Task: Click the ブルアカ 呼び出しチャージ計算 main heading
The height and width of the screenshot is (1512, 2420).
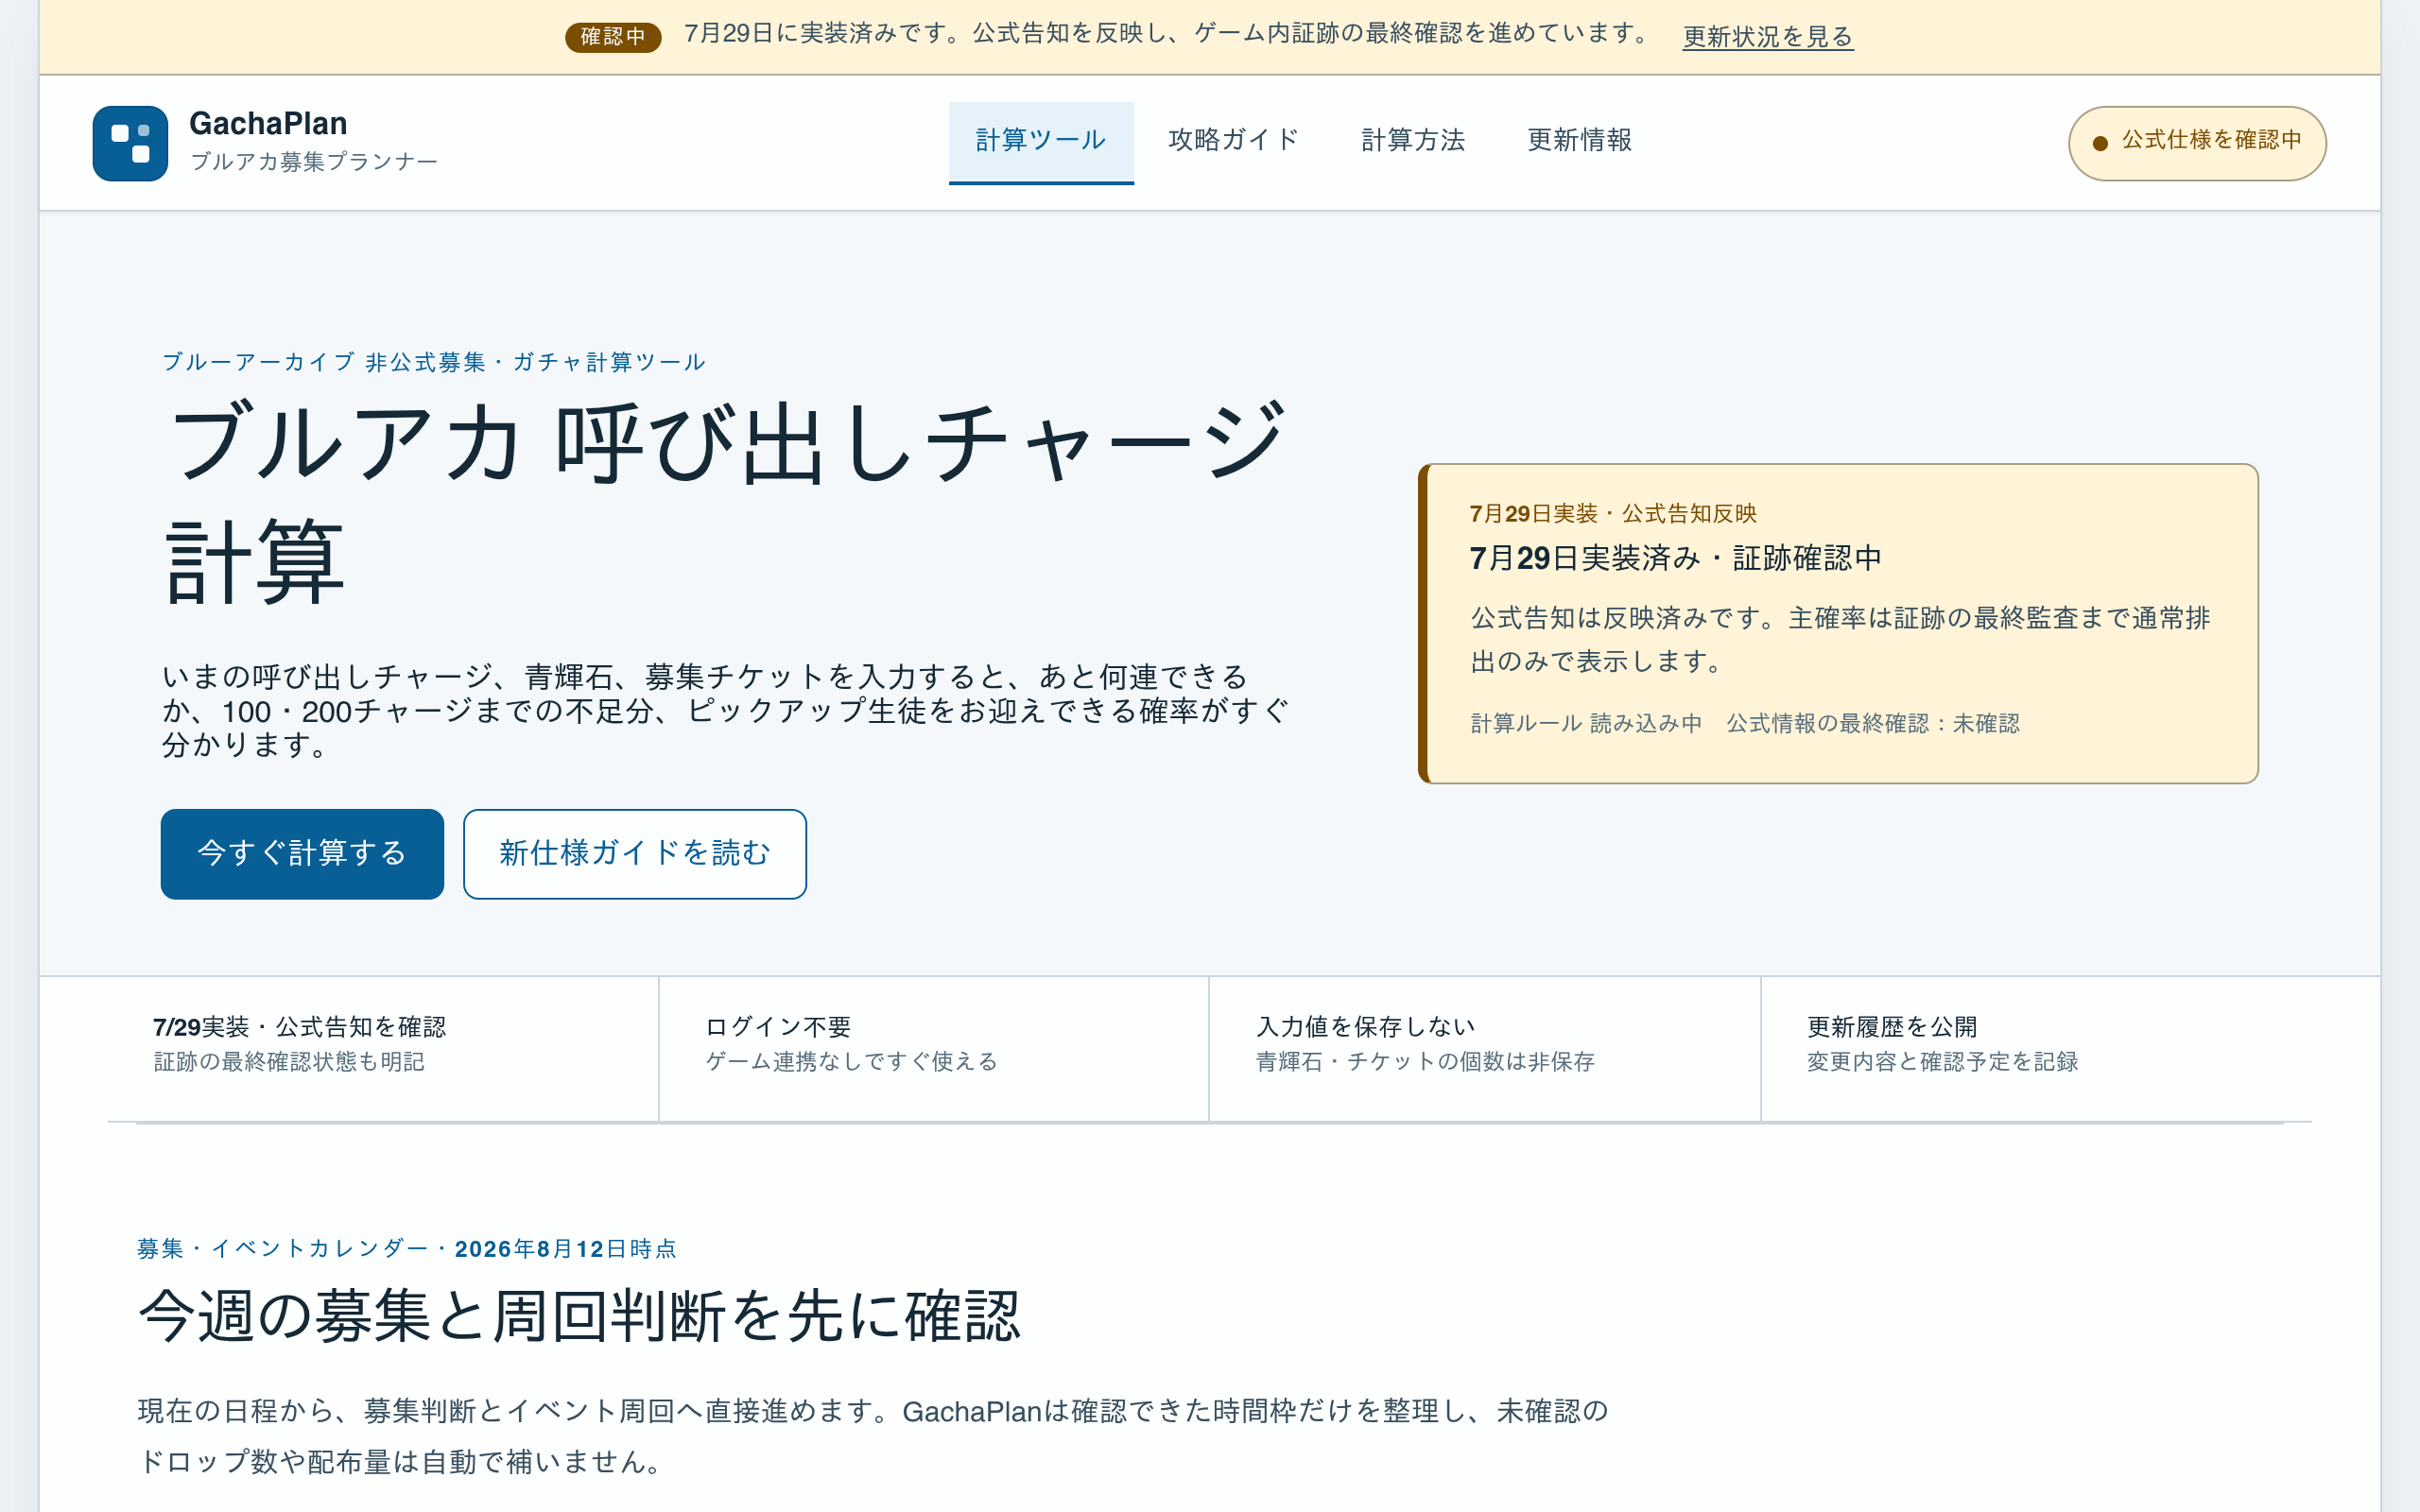Action: click(727, 502)
